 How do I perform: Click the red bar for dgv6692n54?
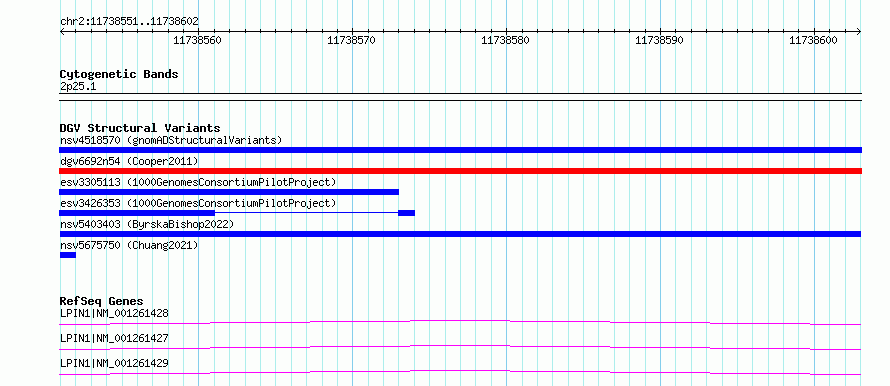tap(460, 171)
